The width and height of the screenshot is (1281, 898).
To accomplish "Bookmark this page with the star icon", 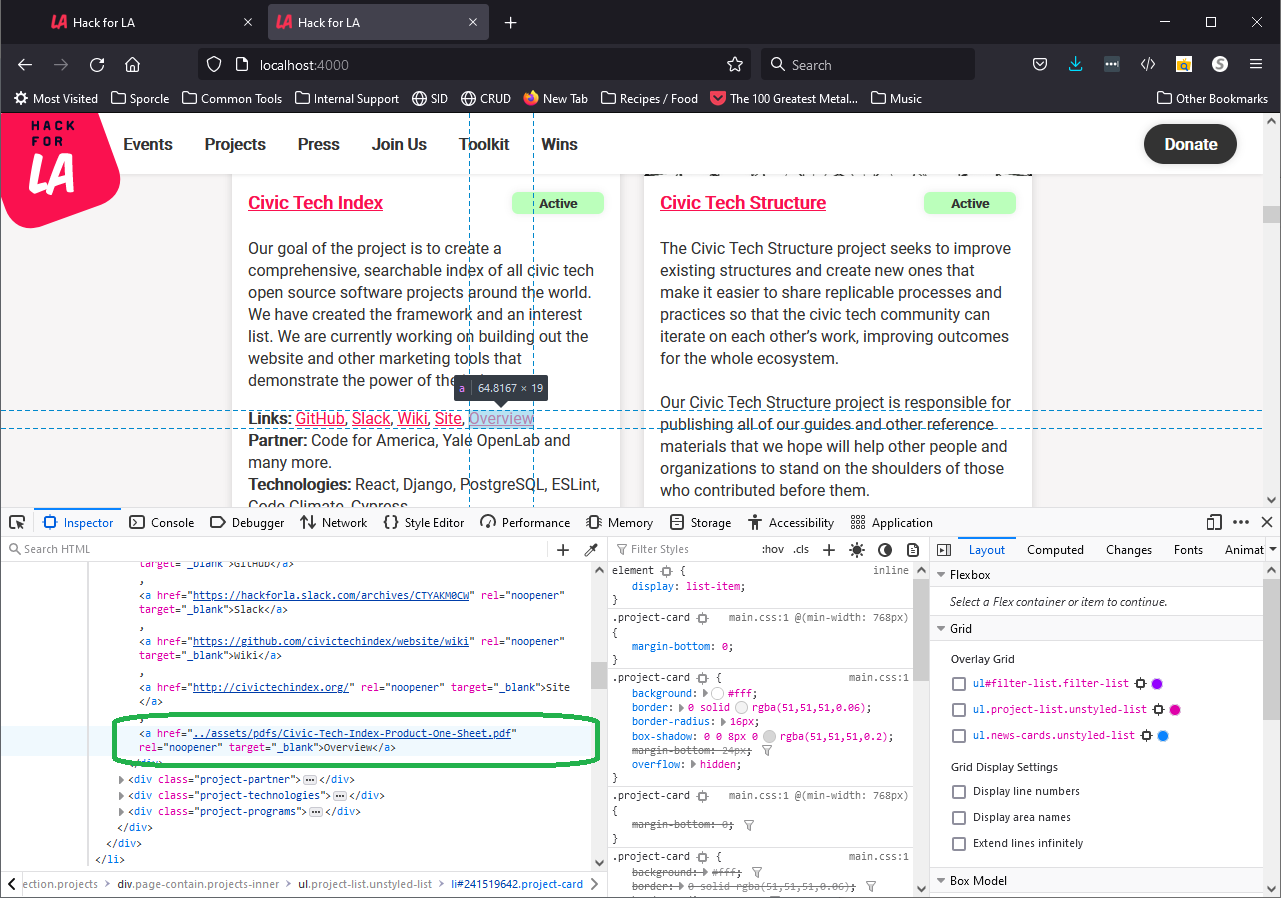I will point(735,64).
